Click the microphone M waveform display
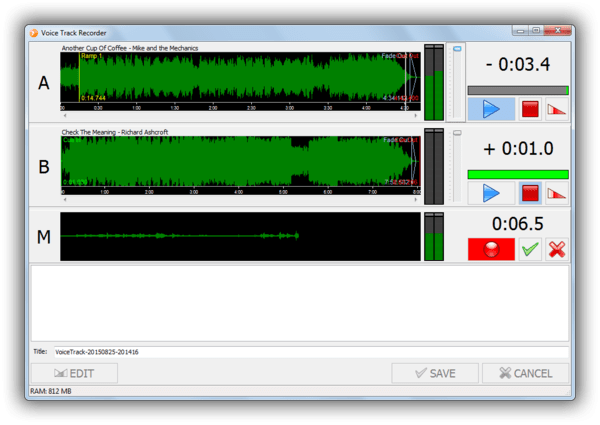Screen dimensions: 600x425 point(240,236)
